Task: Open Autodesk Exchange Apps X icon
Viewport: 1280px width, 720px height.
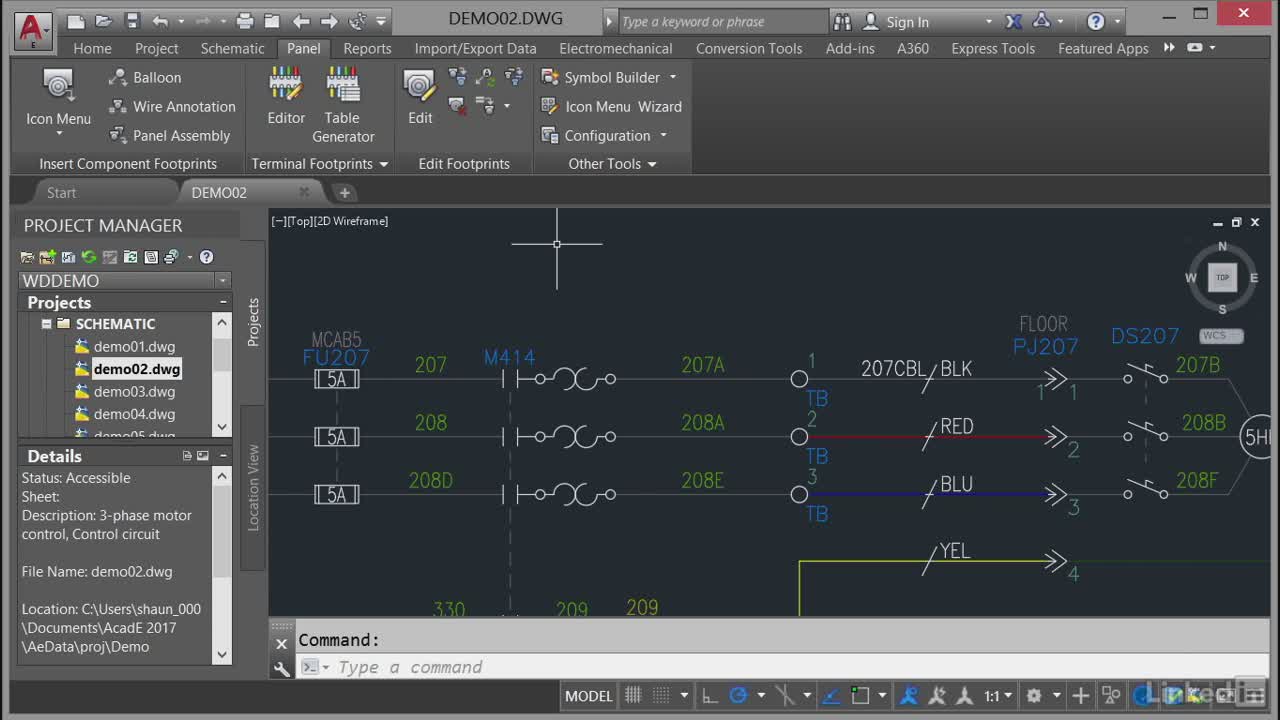Action: click(1013, 21)
